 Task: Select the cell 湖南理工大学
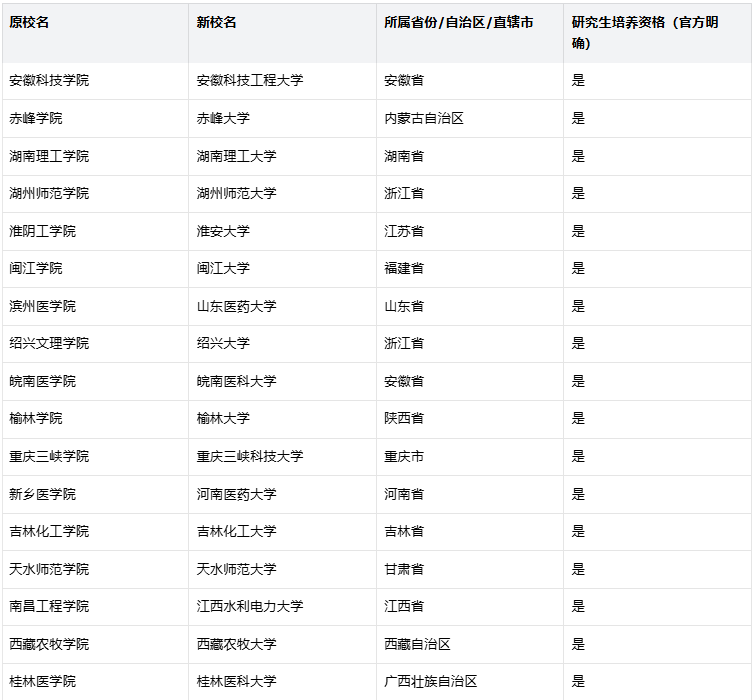(x=282, y=157)
